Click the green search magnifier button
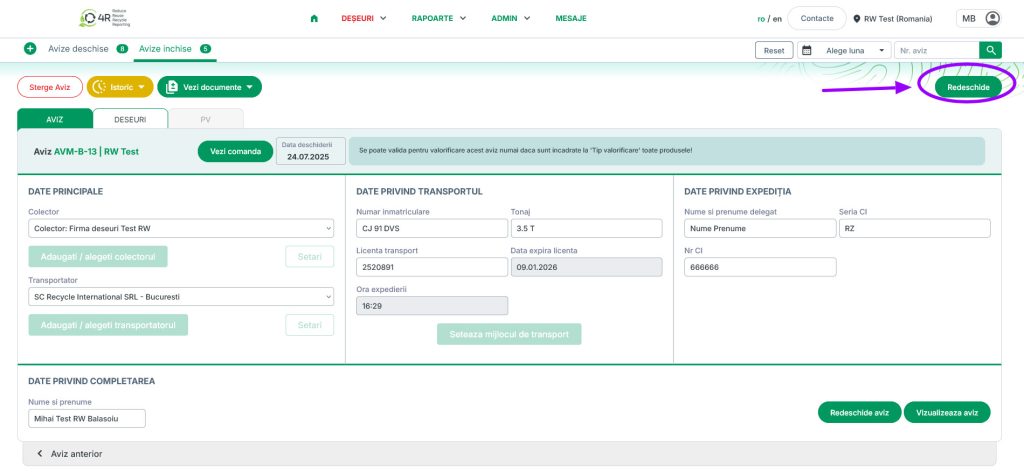 (990, 49)
